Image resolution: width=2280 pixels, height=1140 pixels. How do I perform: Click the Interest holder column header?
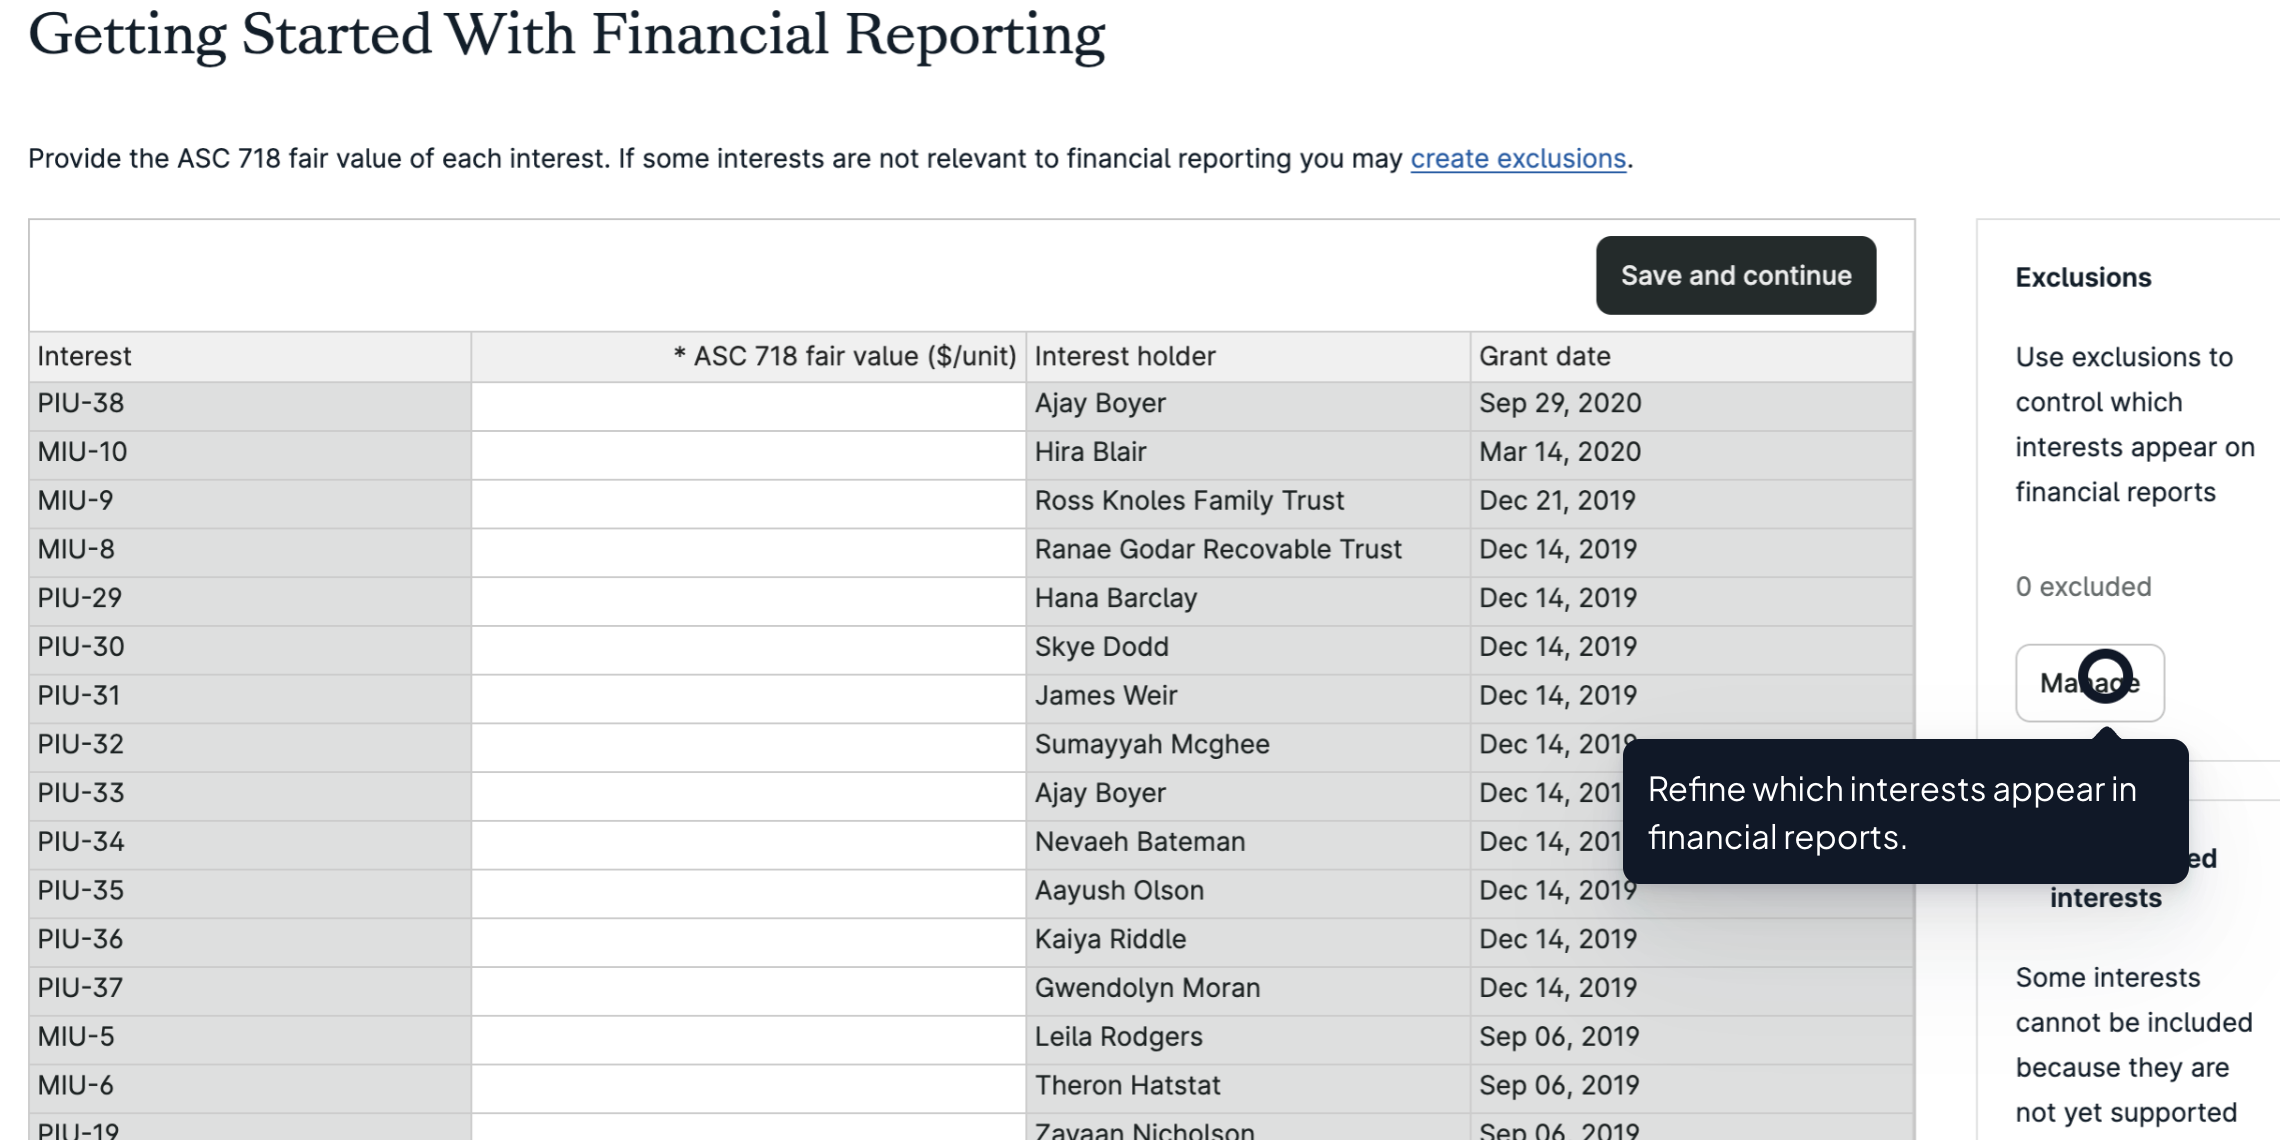point(1124,356)
